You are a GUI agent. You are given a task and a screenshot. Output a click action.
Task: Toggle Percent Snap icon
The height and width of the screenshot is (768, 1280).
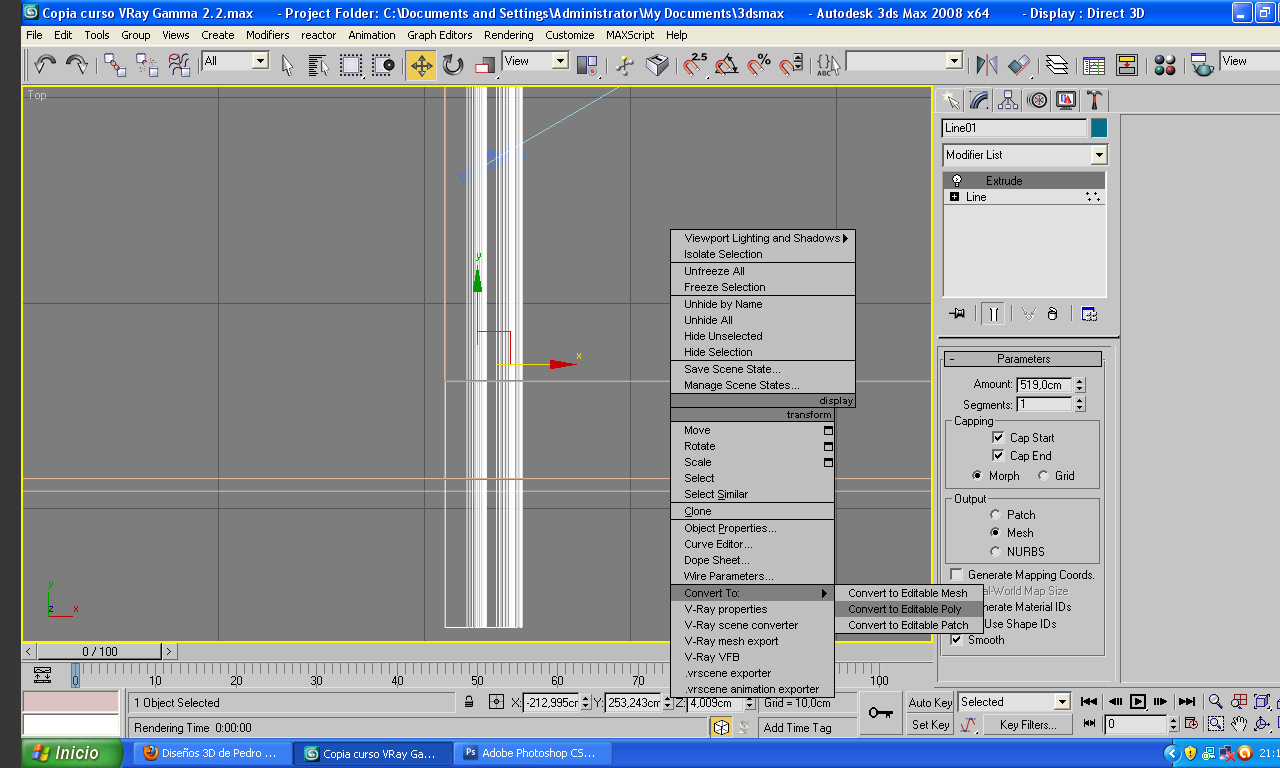pyautogui.click(x=759, y=65)
